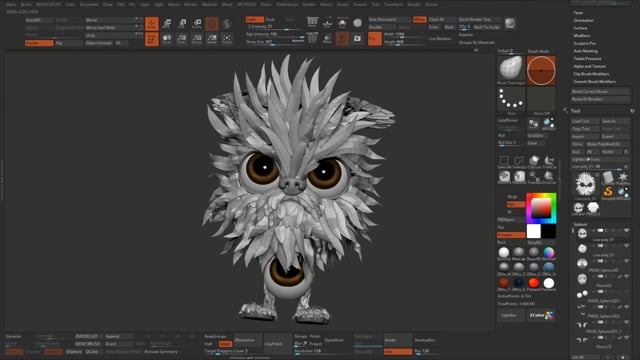This screenshot has height=360, width=640.
Task: Choose the SelectRect brush icon
Action: click(x=504, y=161)
